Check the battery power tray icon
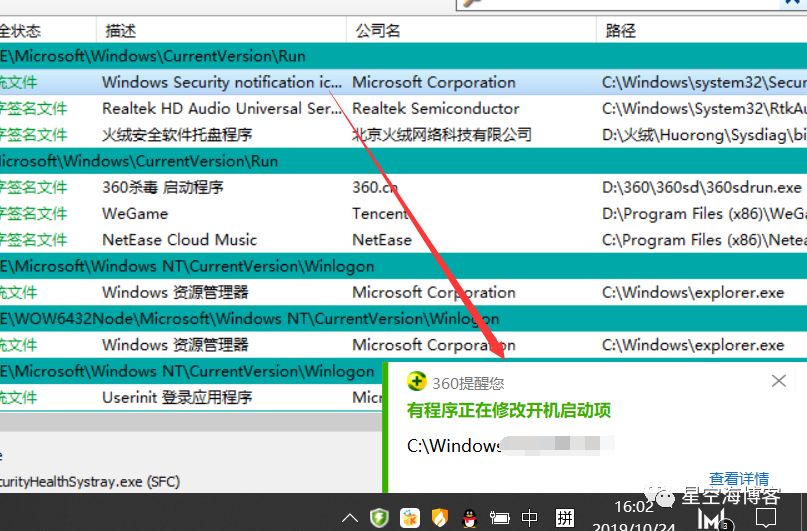 click(x=499, y=518)
